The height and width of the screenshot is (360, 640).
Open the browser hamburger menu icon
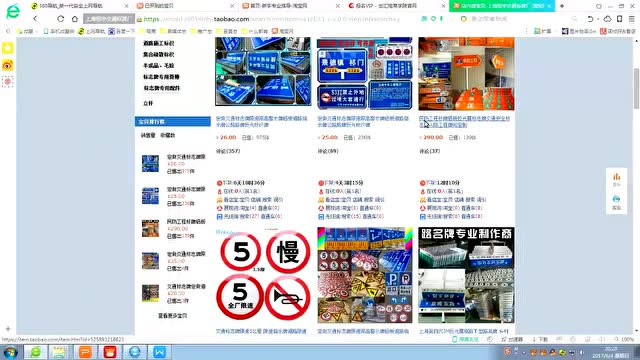tap(631, 19)
